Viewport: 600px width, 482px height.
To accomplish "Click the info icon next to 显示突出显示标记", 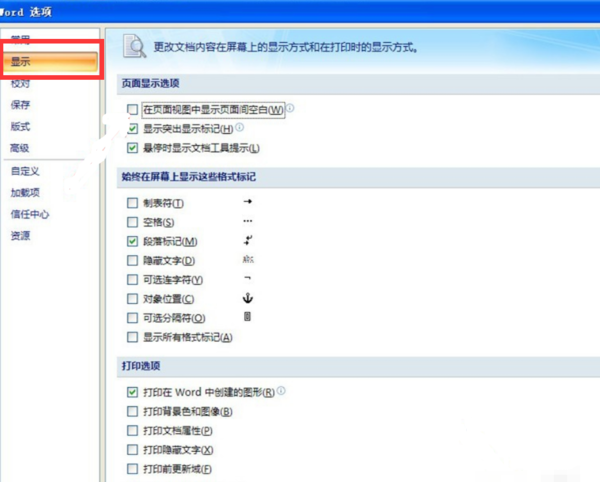I will pos(240,127).
